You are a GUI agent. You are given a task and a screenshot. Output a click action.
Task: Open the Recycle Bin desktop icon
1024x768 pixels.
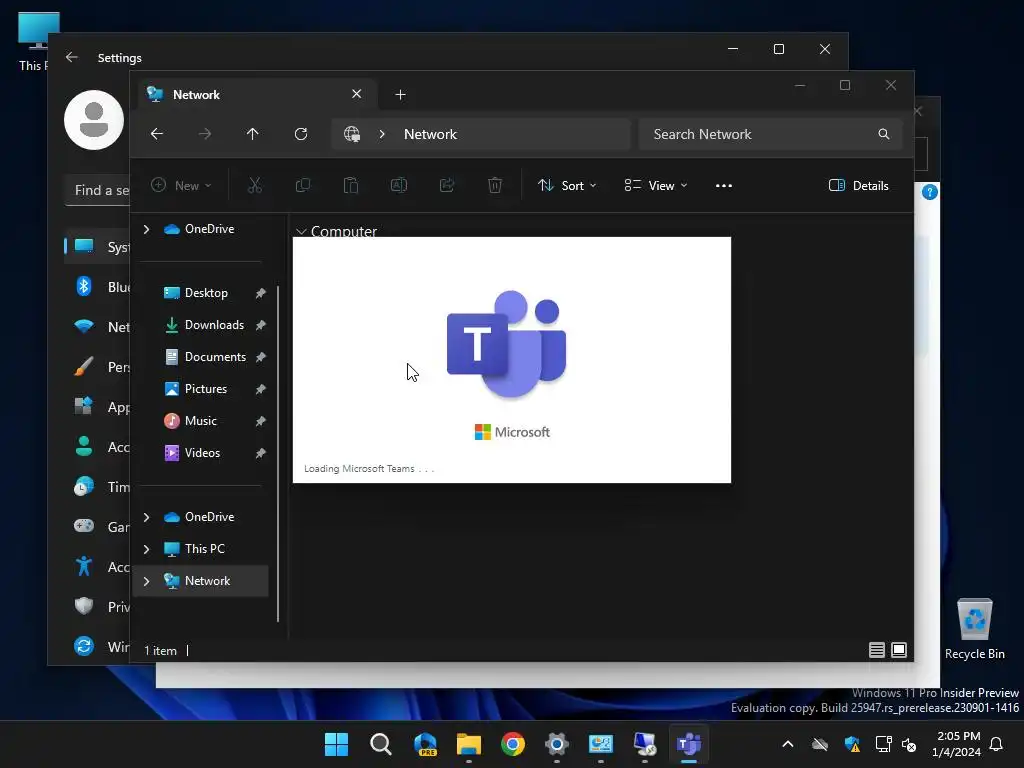(974, 629)
